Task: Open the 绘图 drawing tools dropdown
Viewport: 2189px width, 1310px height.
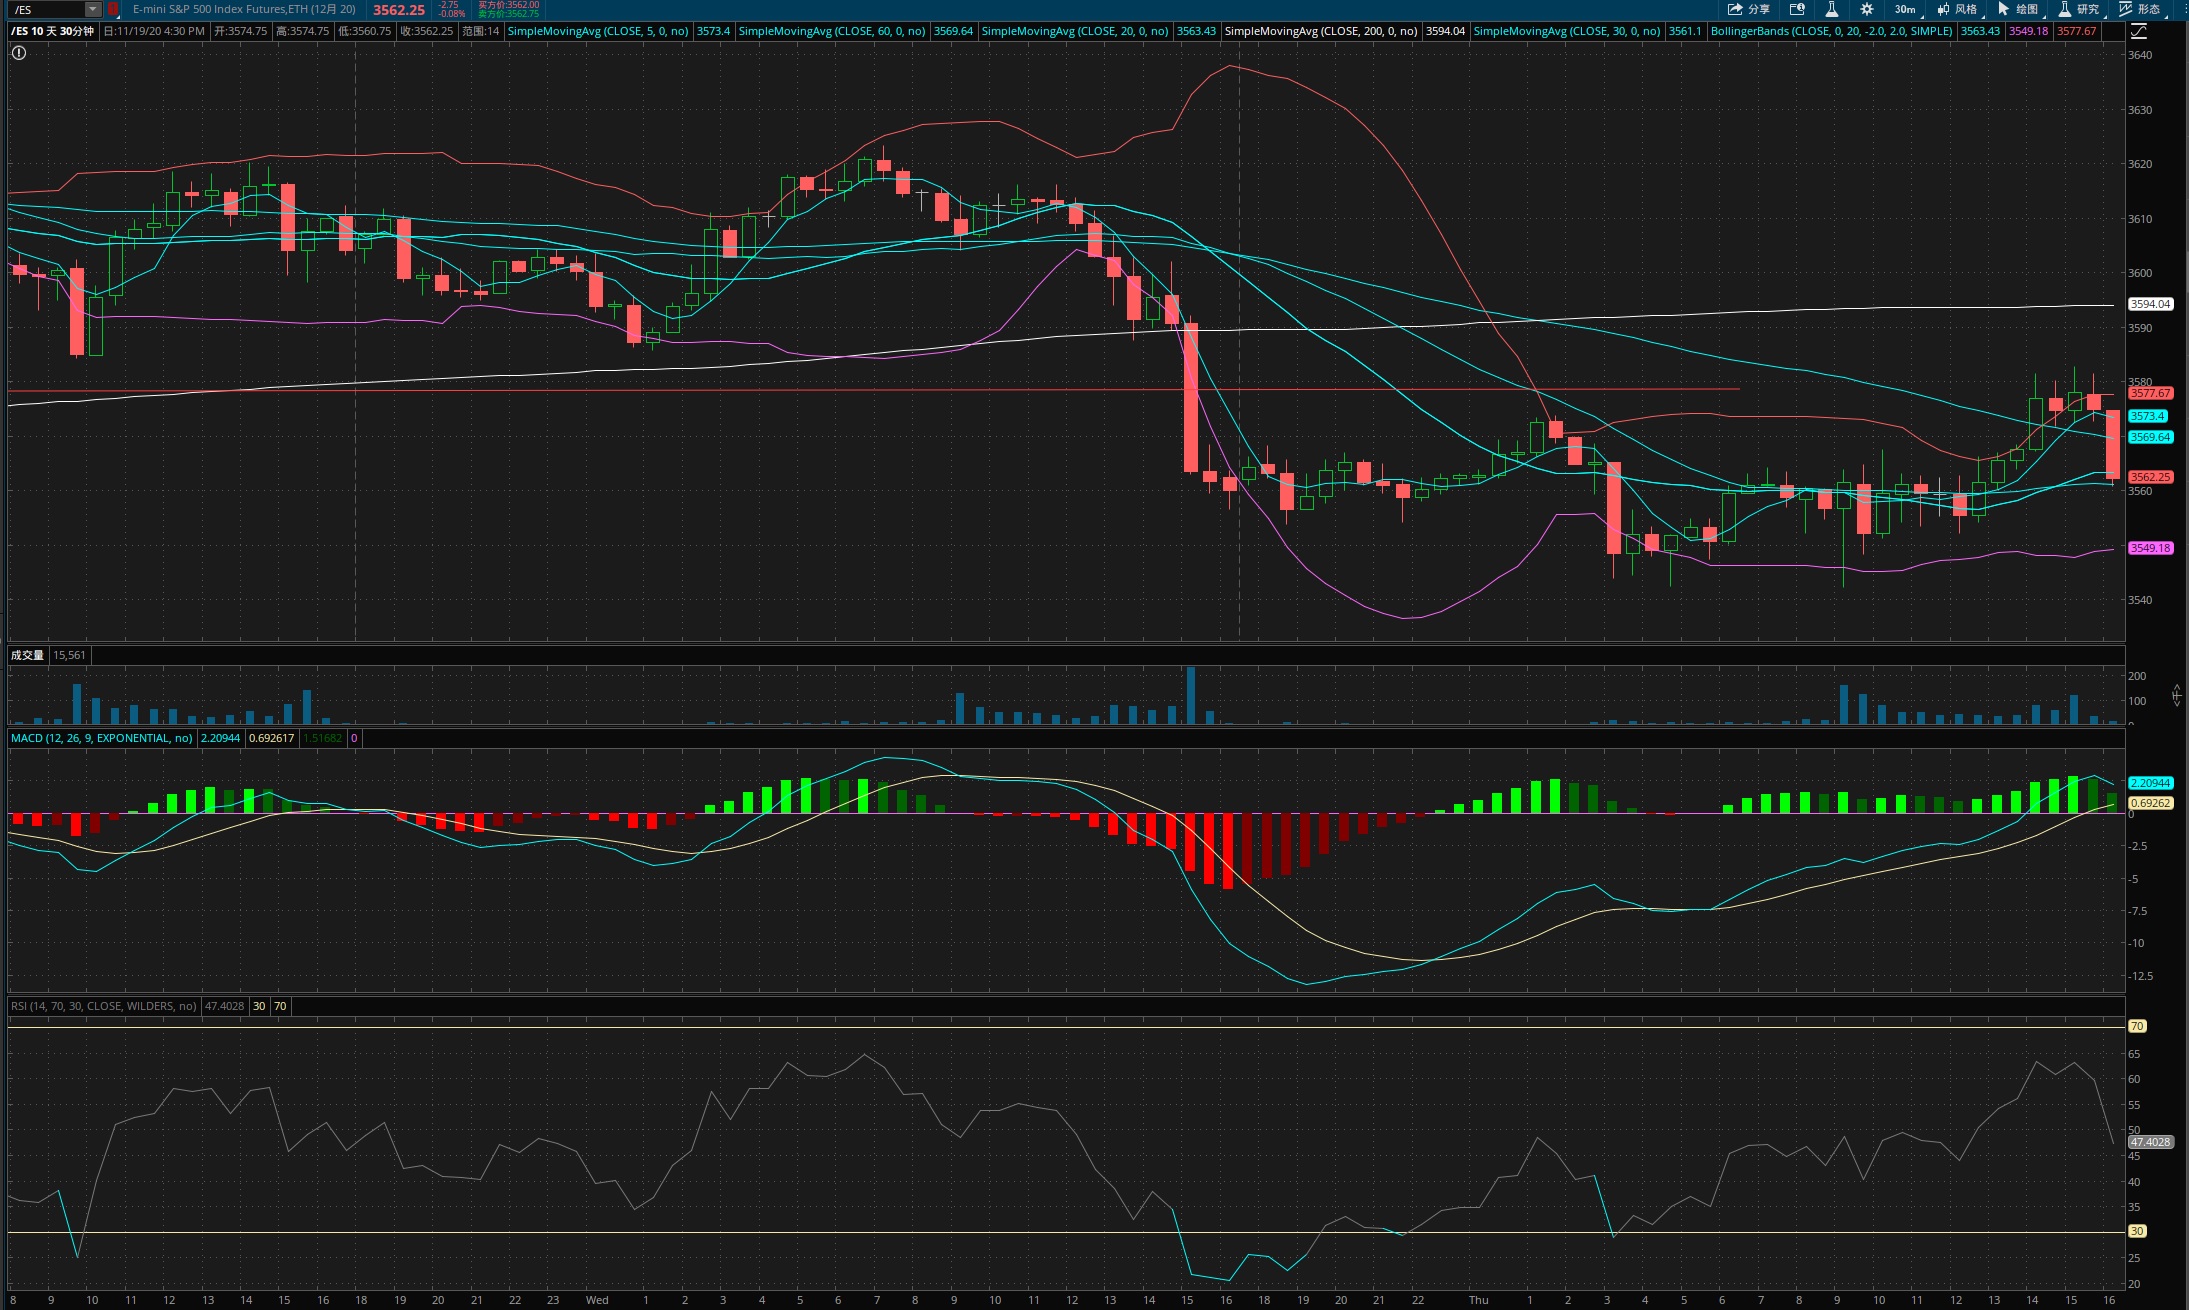Action: tap(2019, 9)
